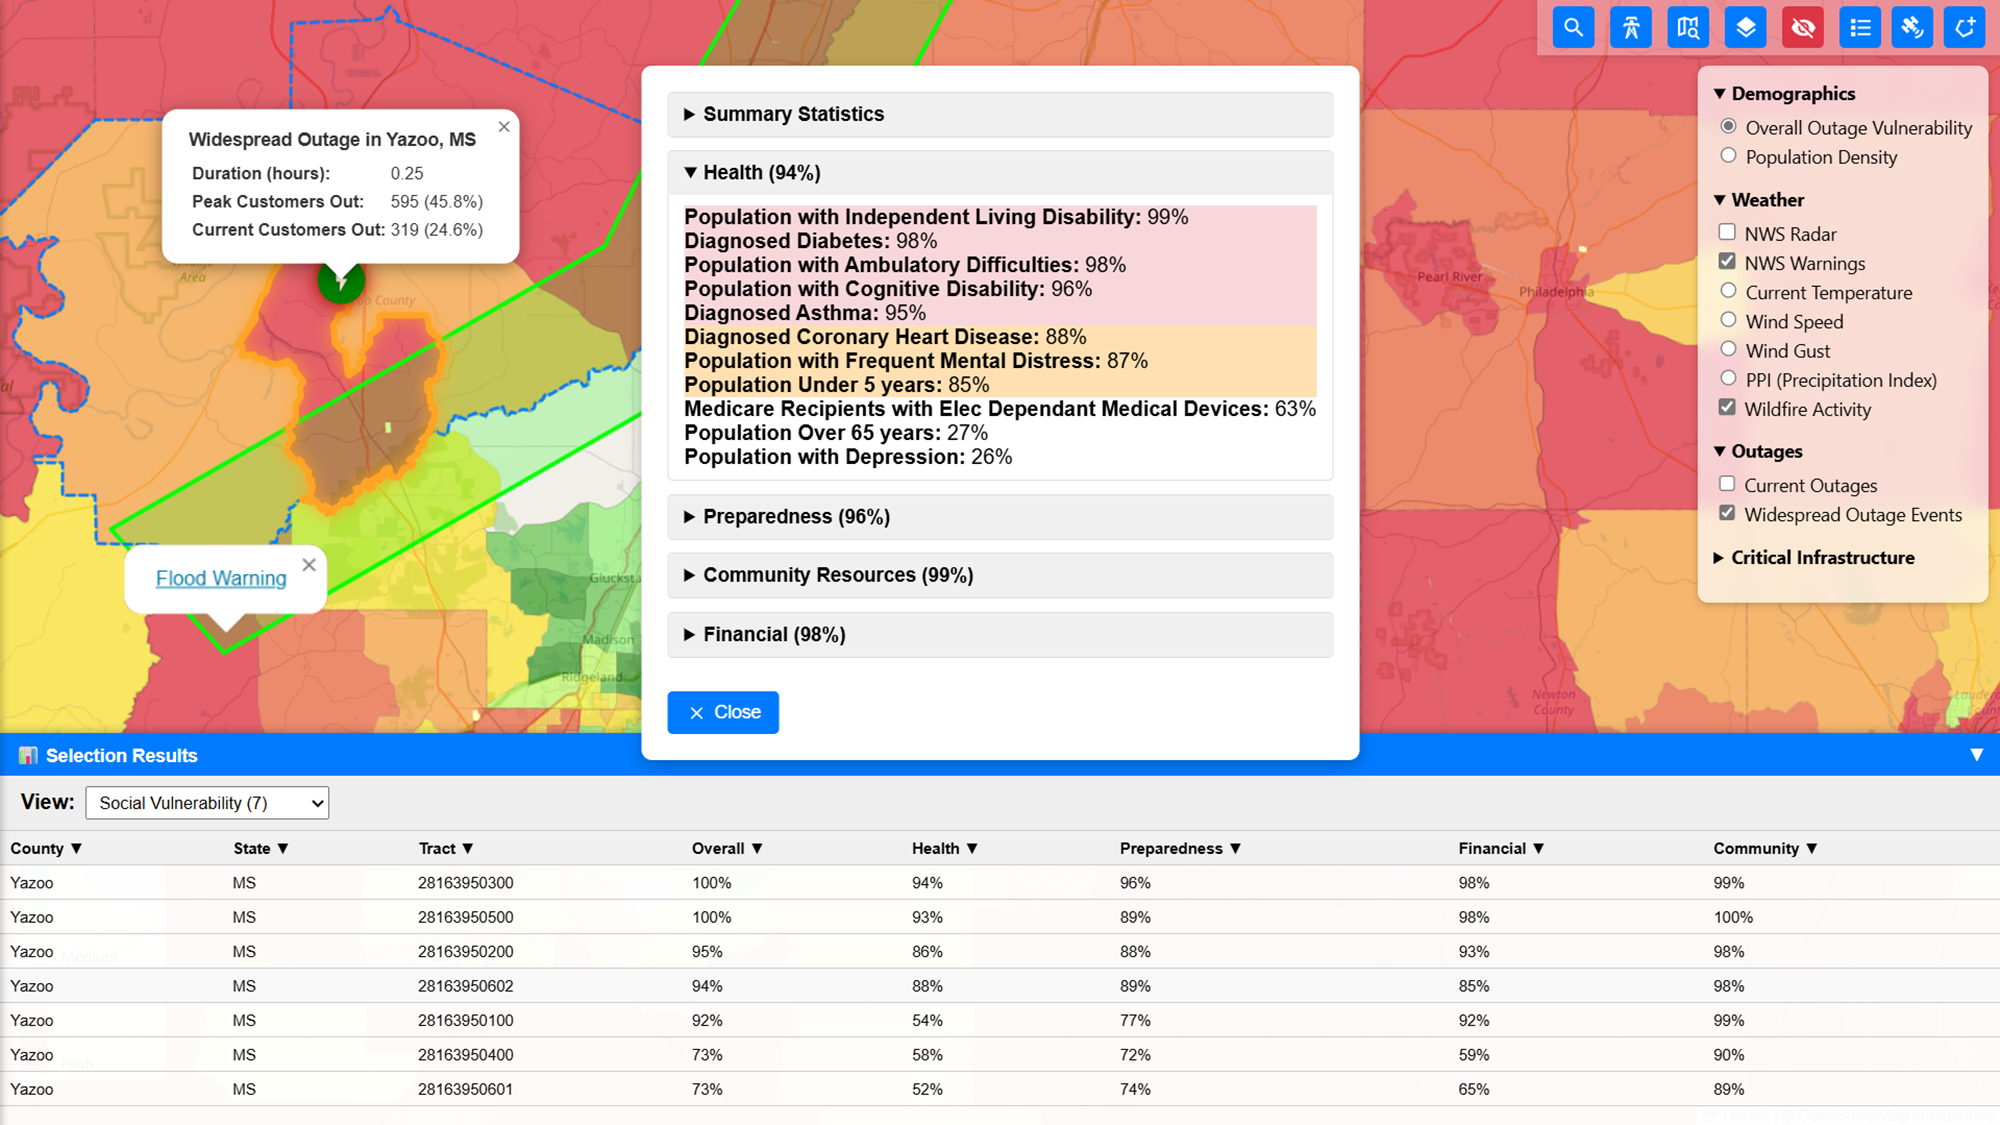This screenshot has height=1125, width=2000.
Task: Click the Pearl River label on map
Action: tap(1449, 277)
